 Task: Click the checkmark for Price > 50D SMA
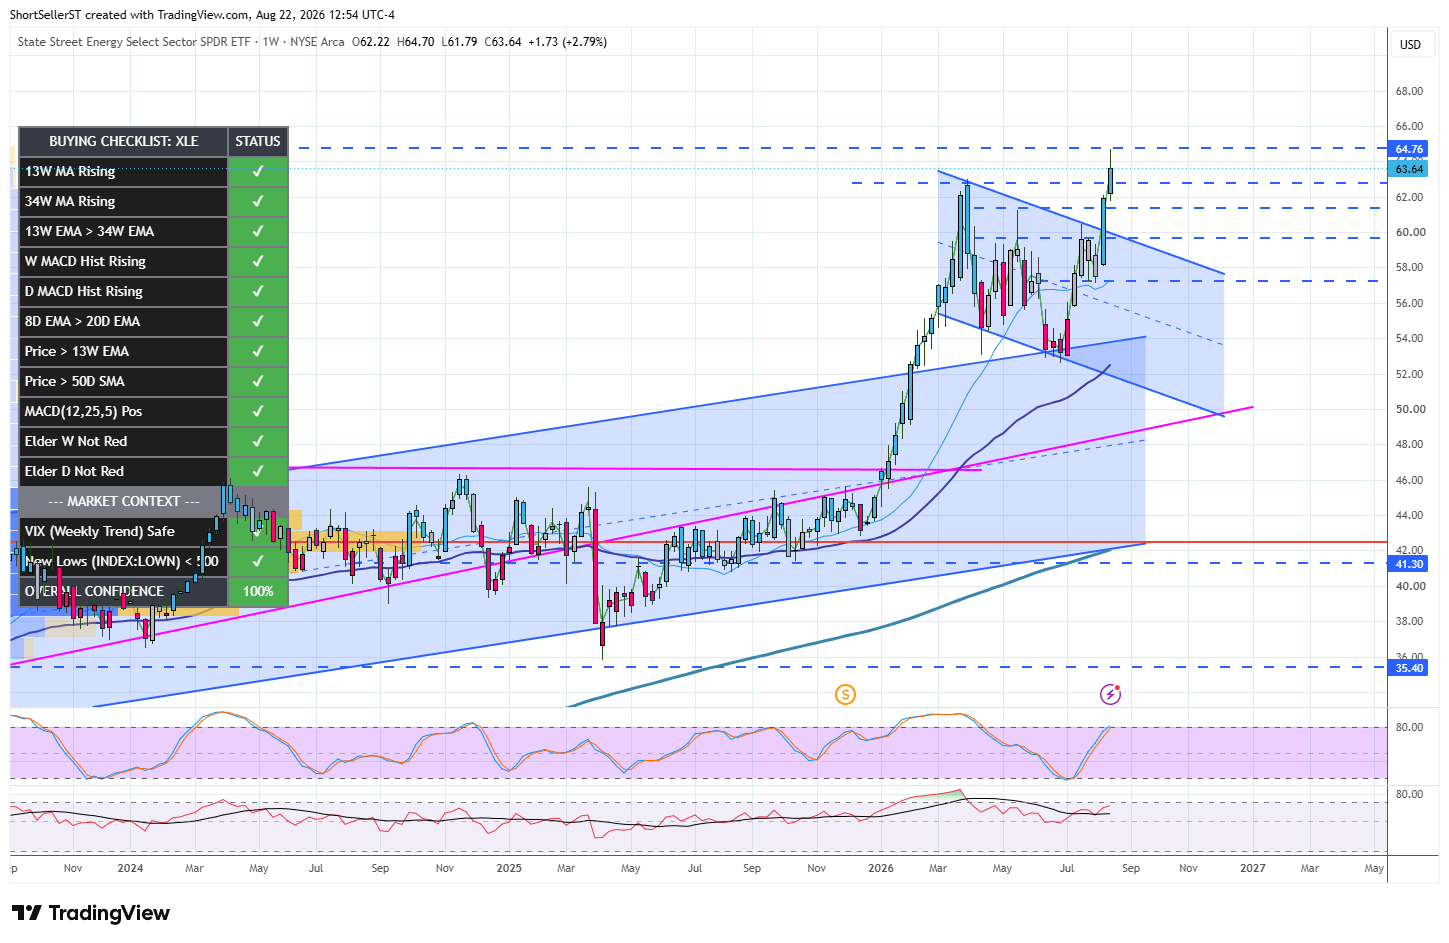pos(258,381)
